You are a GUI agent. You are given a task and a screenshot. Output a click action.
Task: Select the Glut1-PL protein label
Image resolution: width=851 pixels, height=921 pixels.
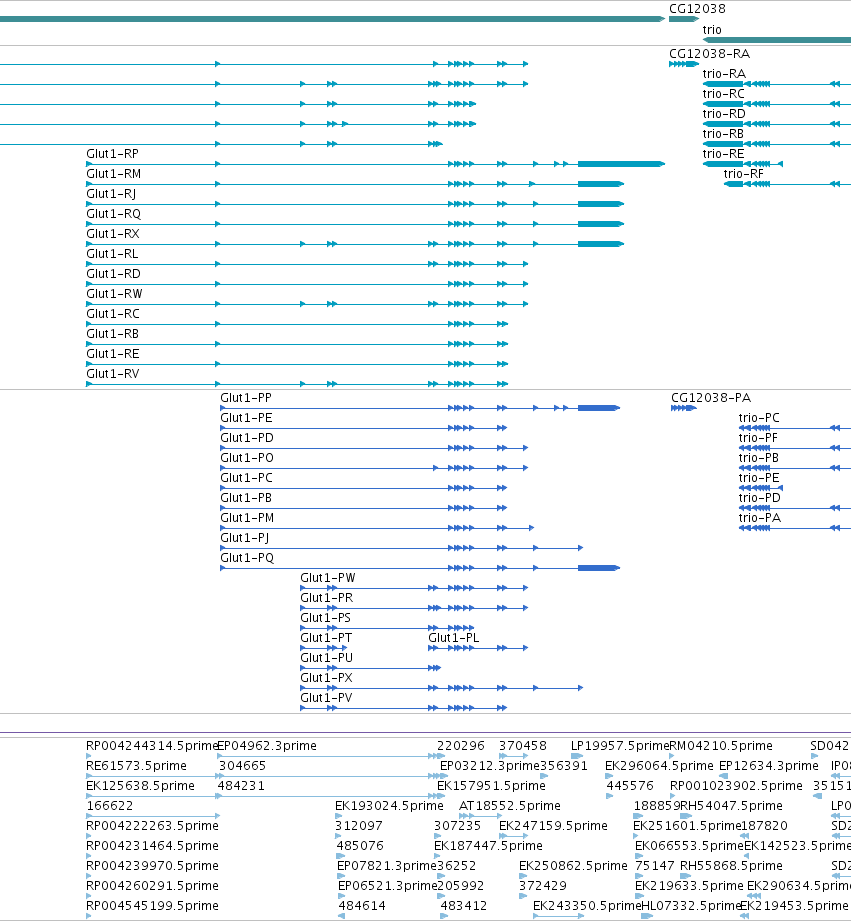click(x=453, y=637)
